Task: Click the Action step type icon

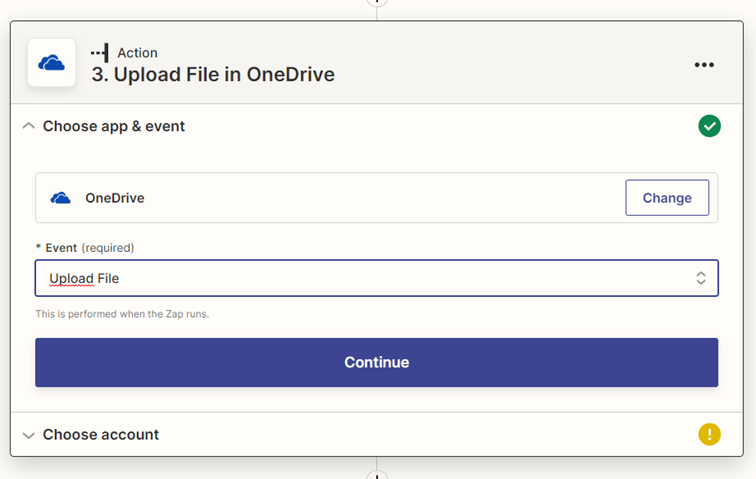Action: coord(100,53)
